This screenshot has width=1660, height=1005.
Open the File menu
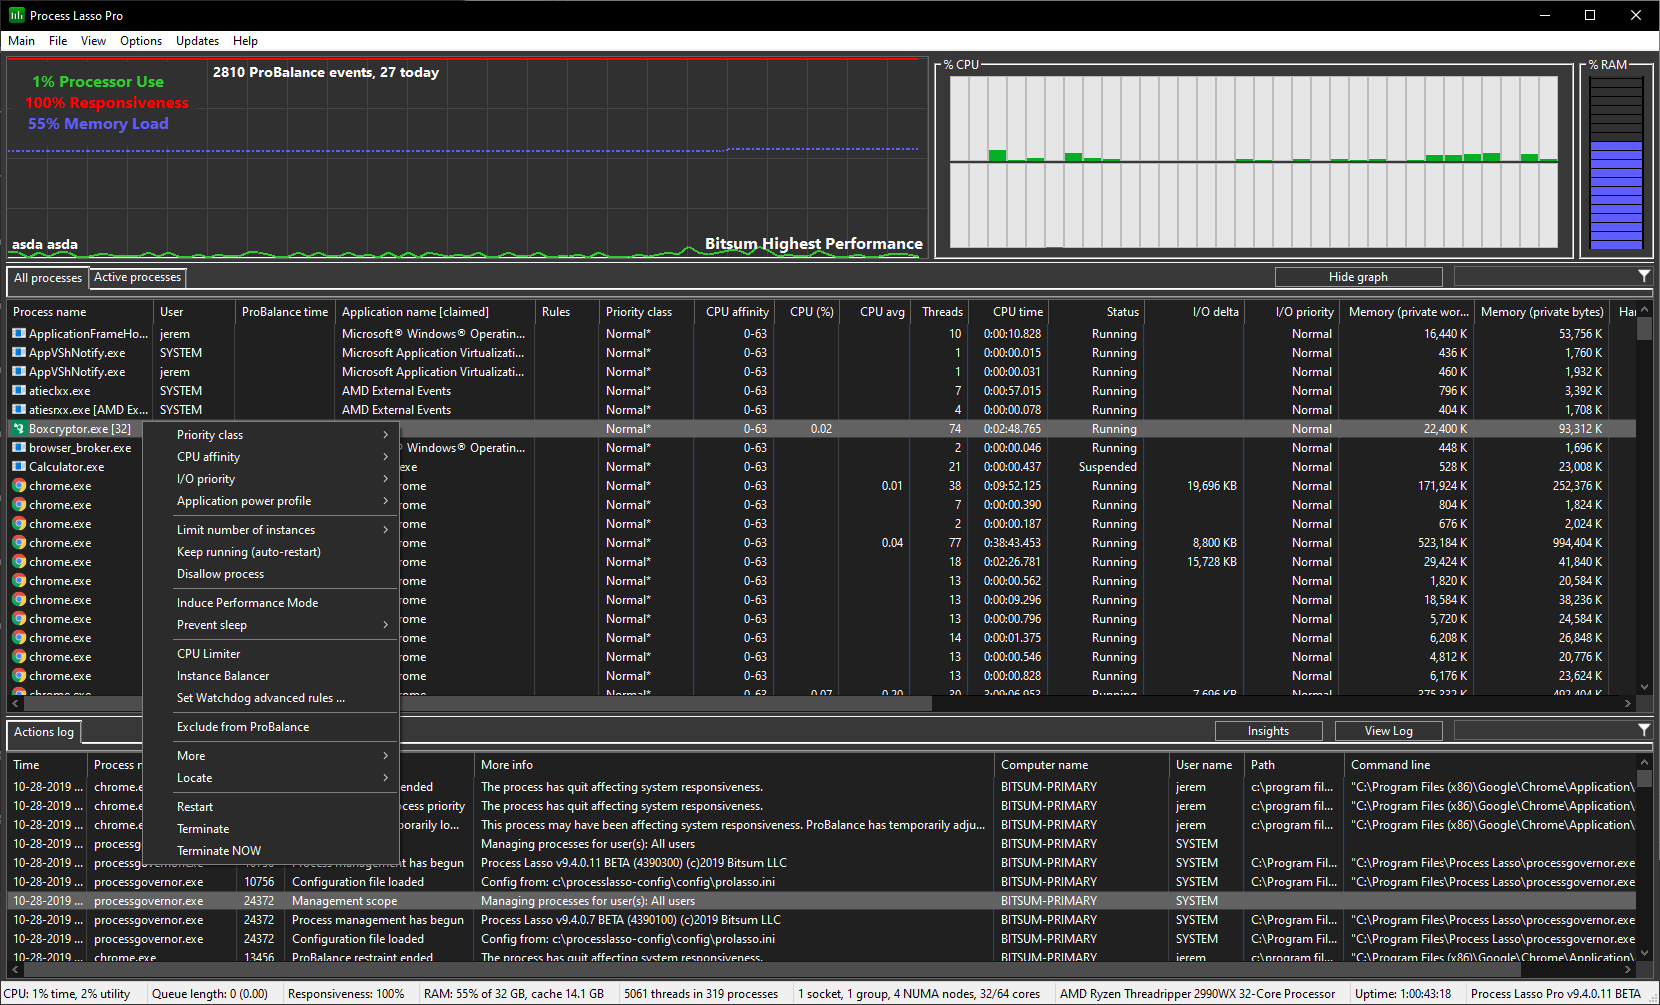pyautogui.click(x=58, y=41)
